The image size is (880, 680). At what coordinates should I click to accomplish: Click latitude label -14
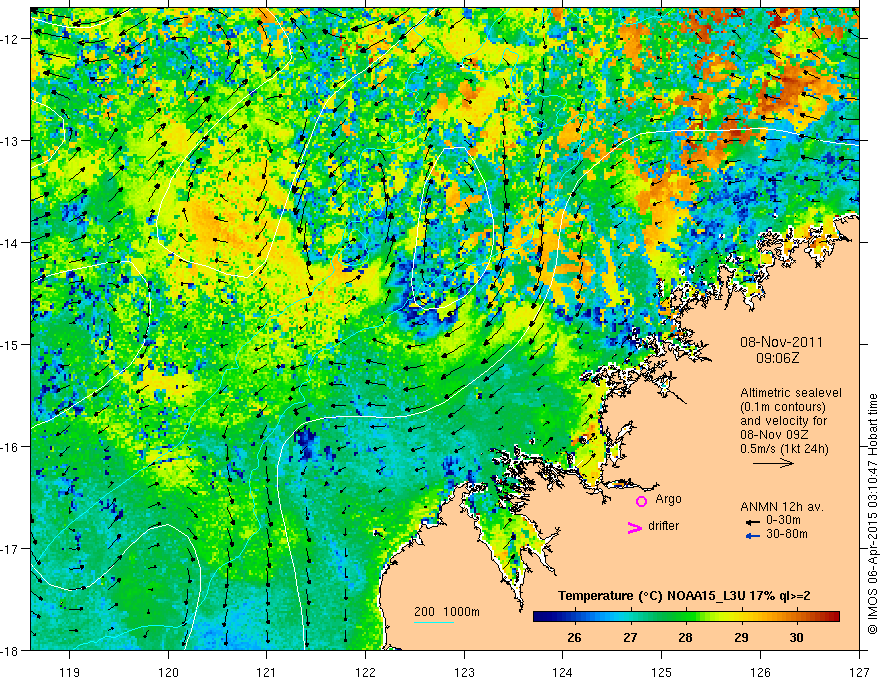click(11, 243)
